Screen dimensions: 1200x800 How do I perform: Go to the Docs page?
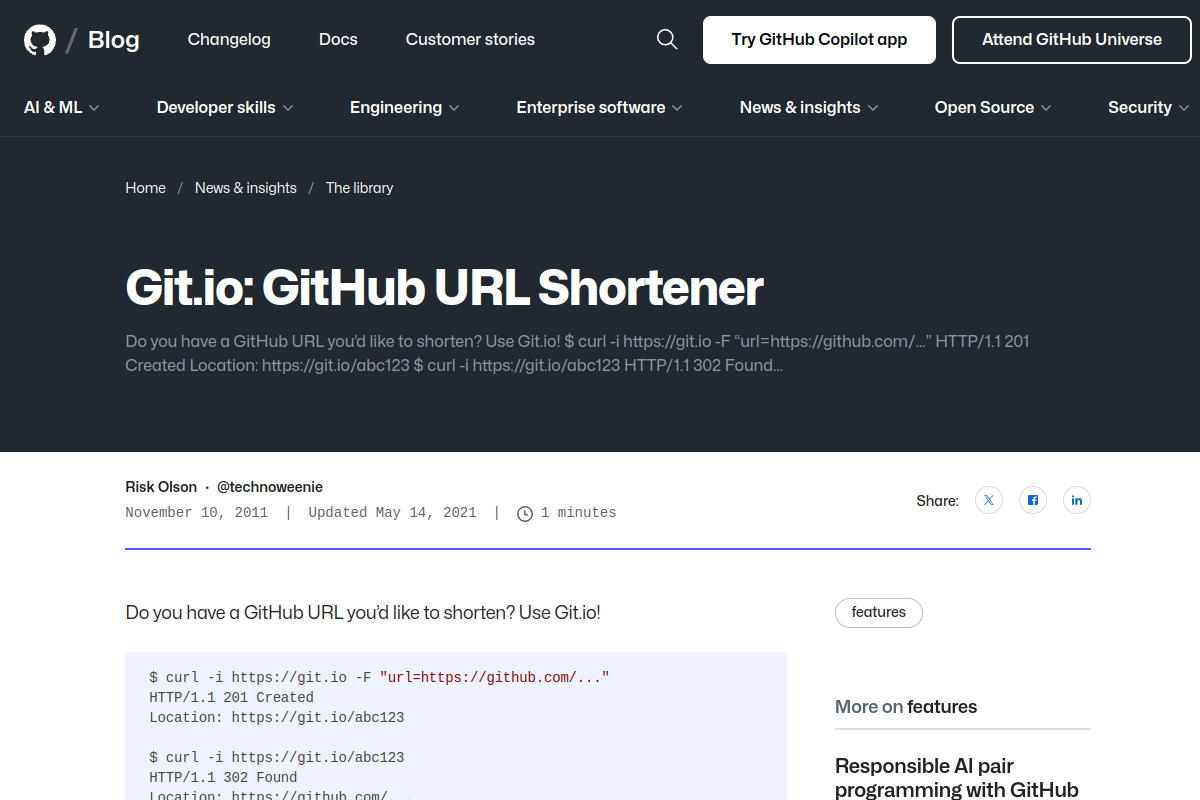point(338,40)
